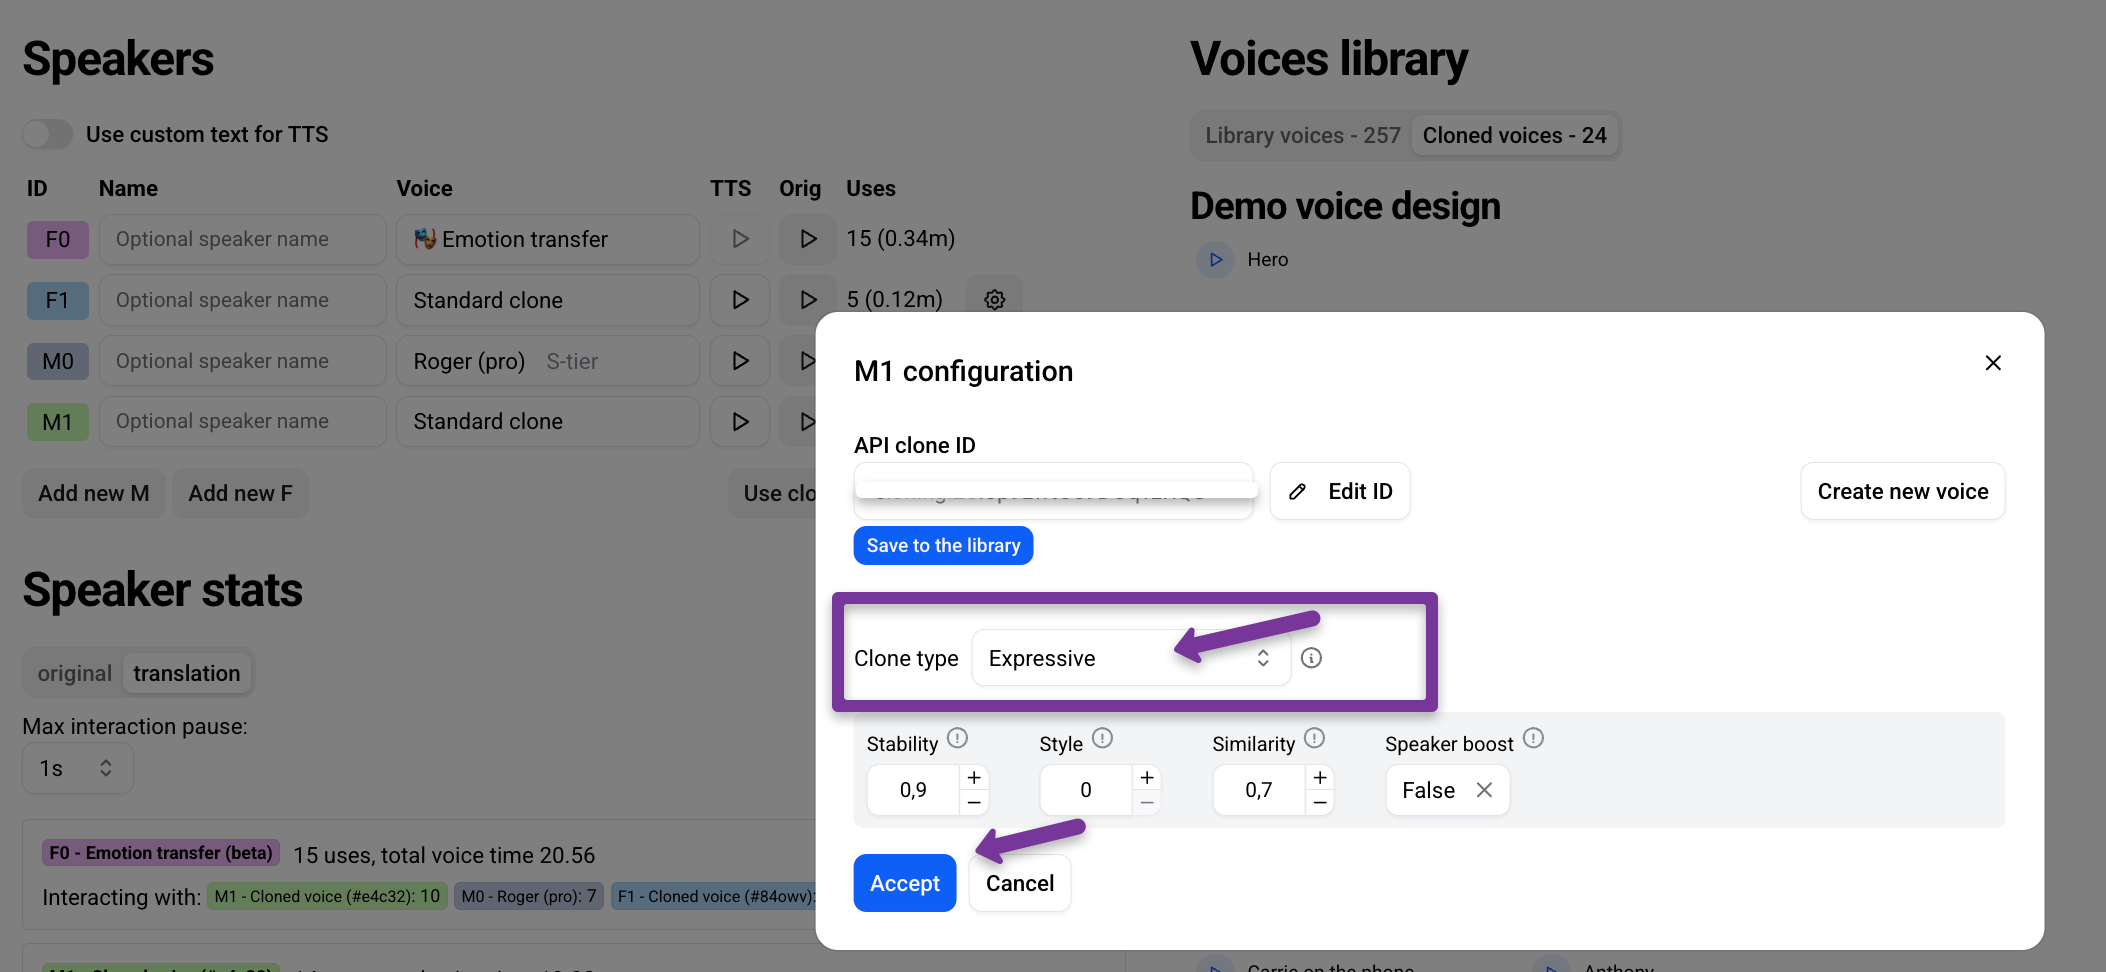The width and height of the screenshot is (2106, 972).
Task: Click the M1 optional speaker name field
Action: (243, 421)
